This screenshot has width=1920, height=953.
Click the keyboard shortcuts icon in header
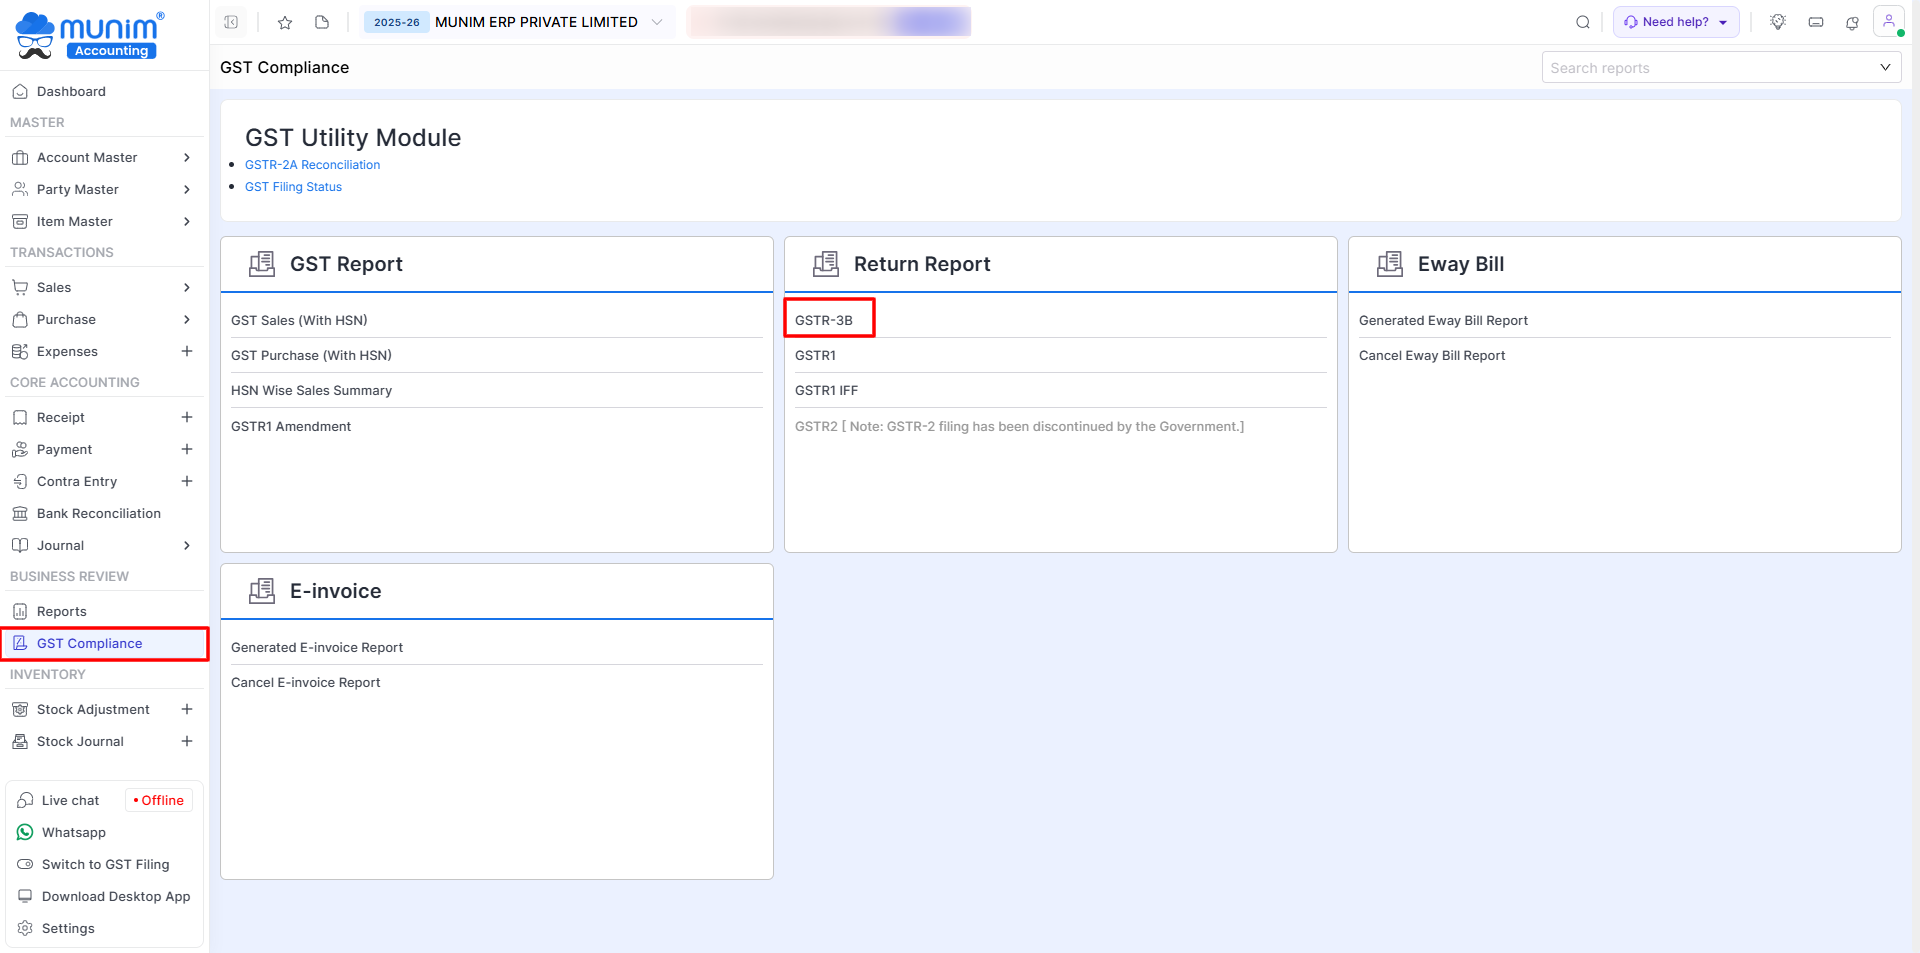coord(1816,22)
